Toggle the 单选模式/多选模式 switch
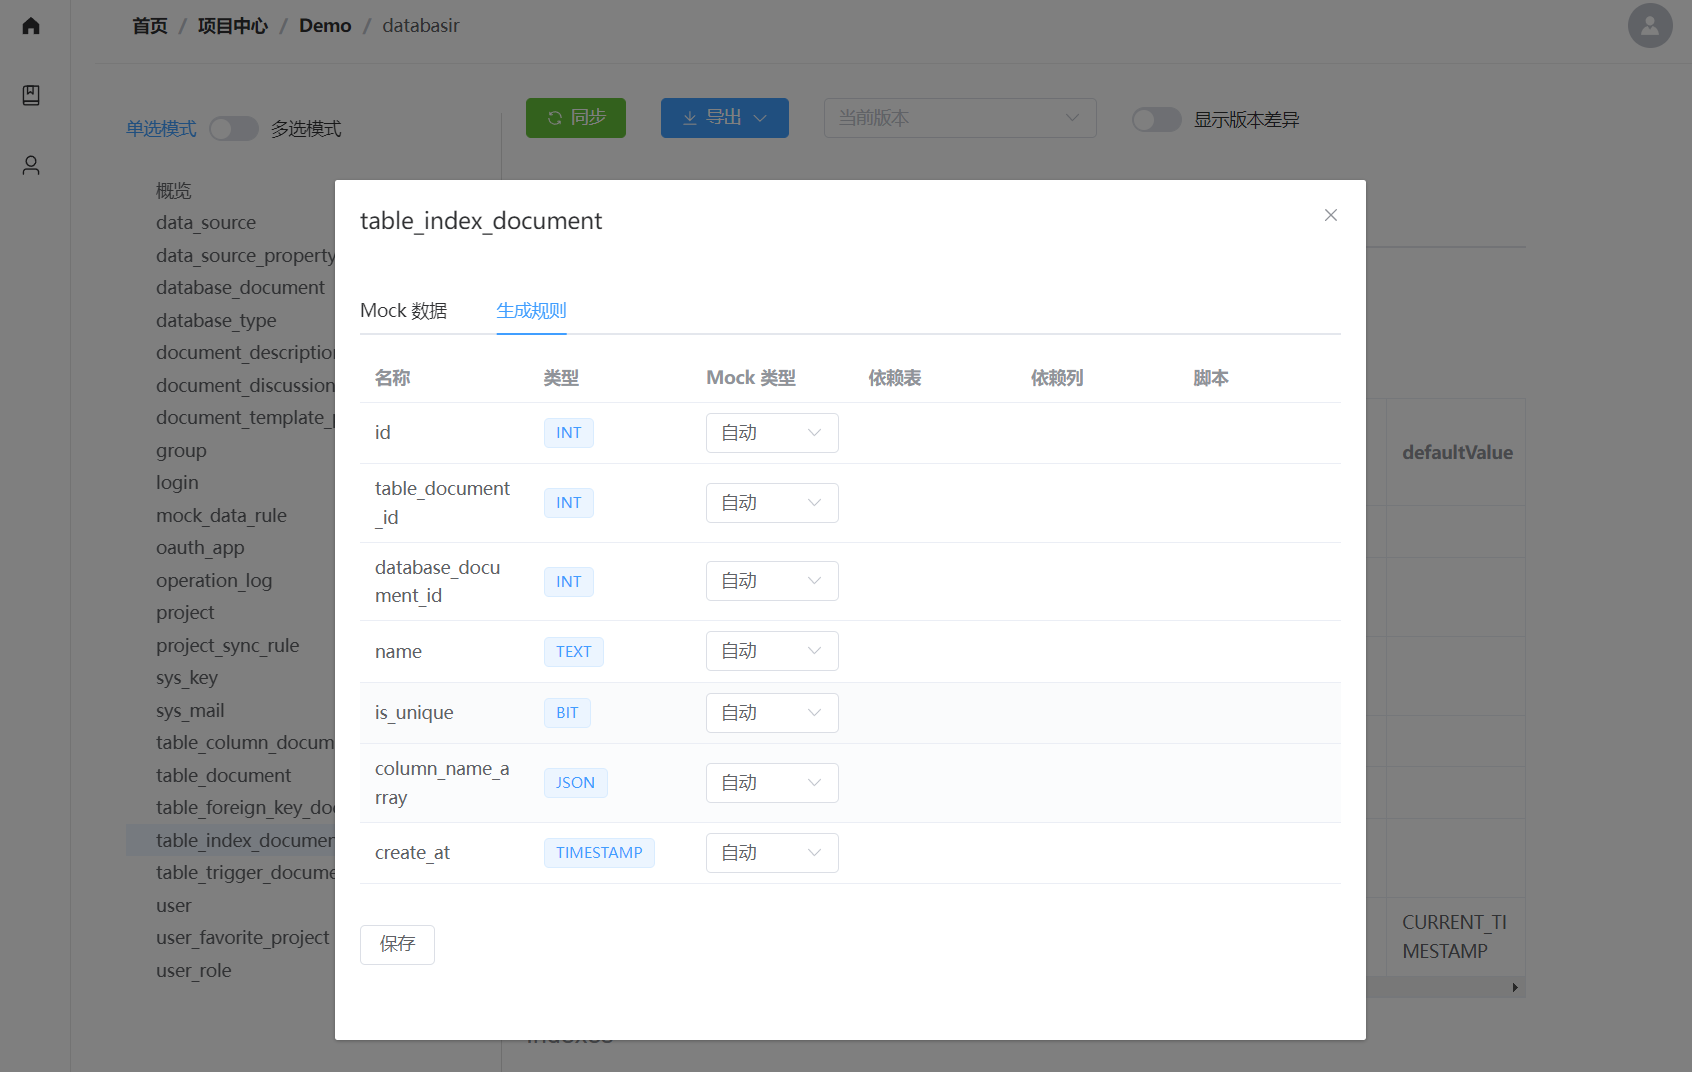 coord(234,129)
